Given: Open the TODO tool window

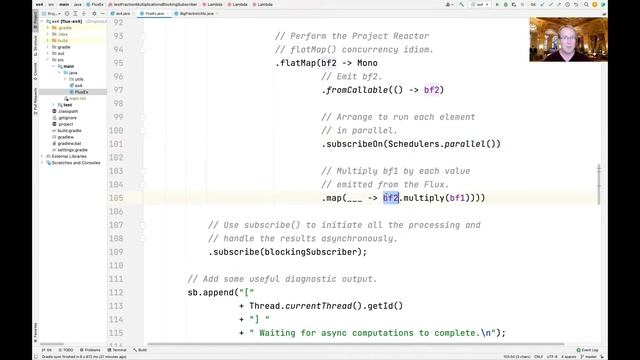Looking at the screenshot, I should click(x=66, y=350).
